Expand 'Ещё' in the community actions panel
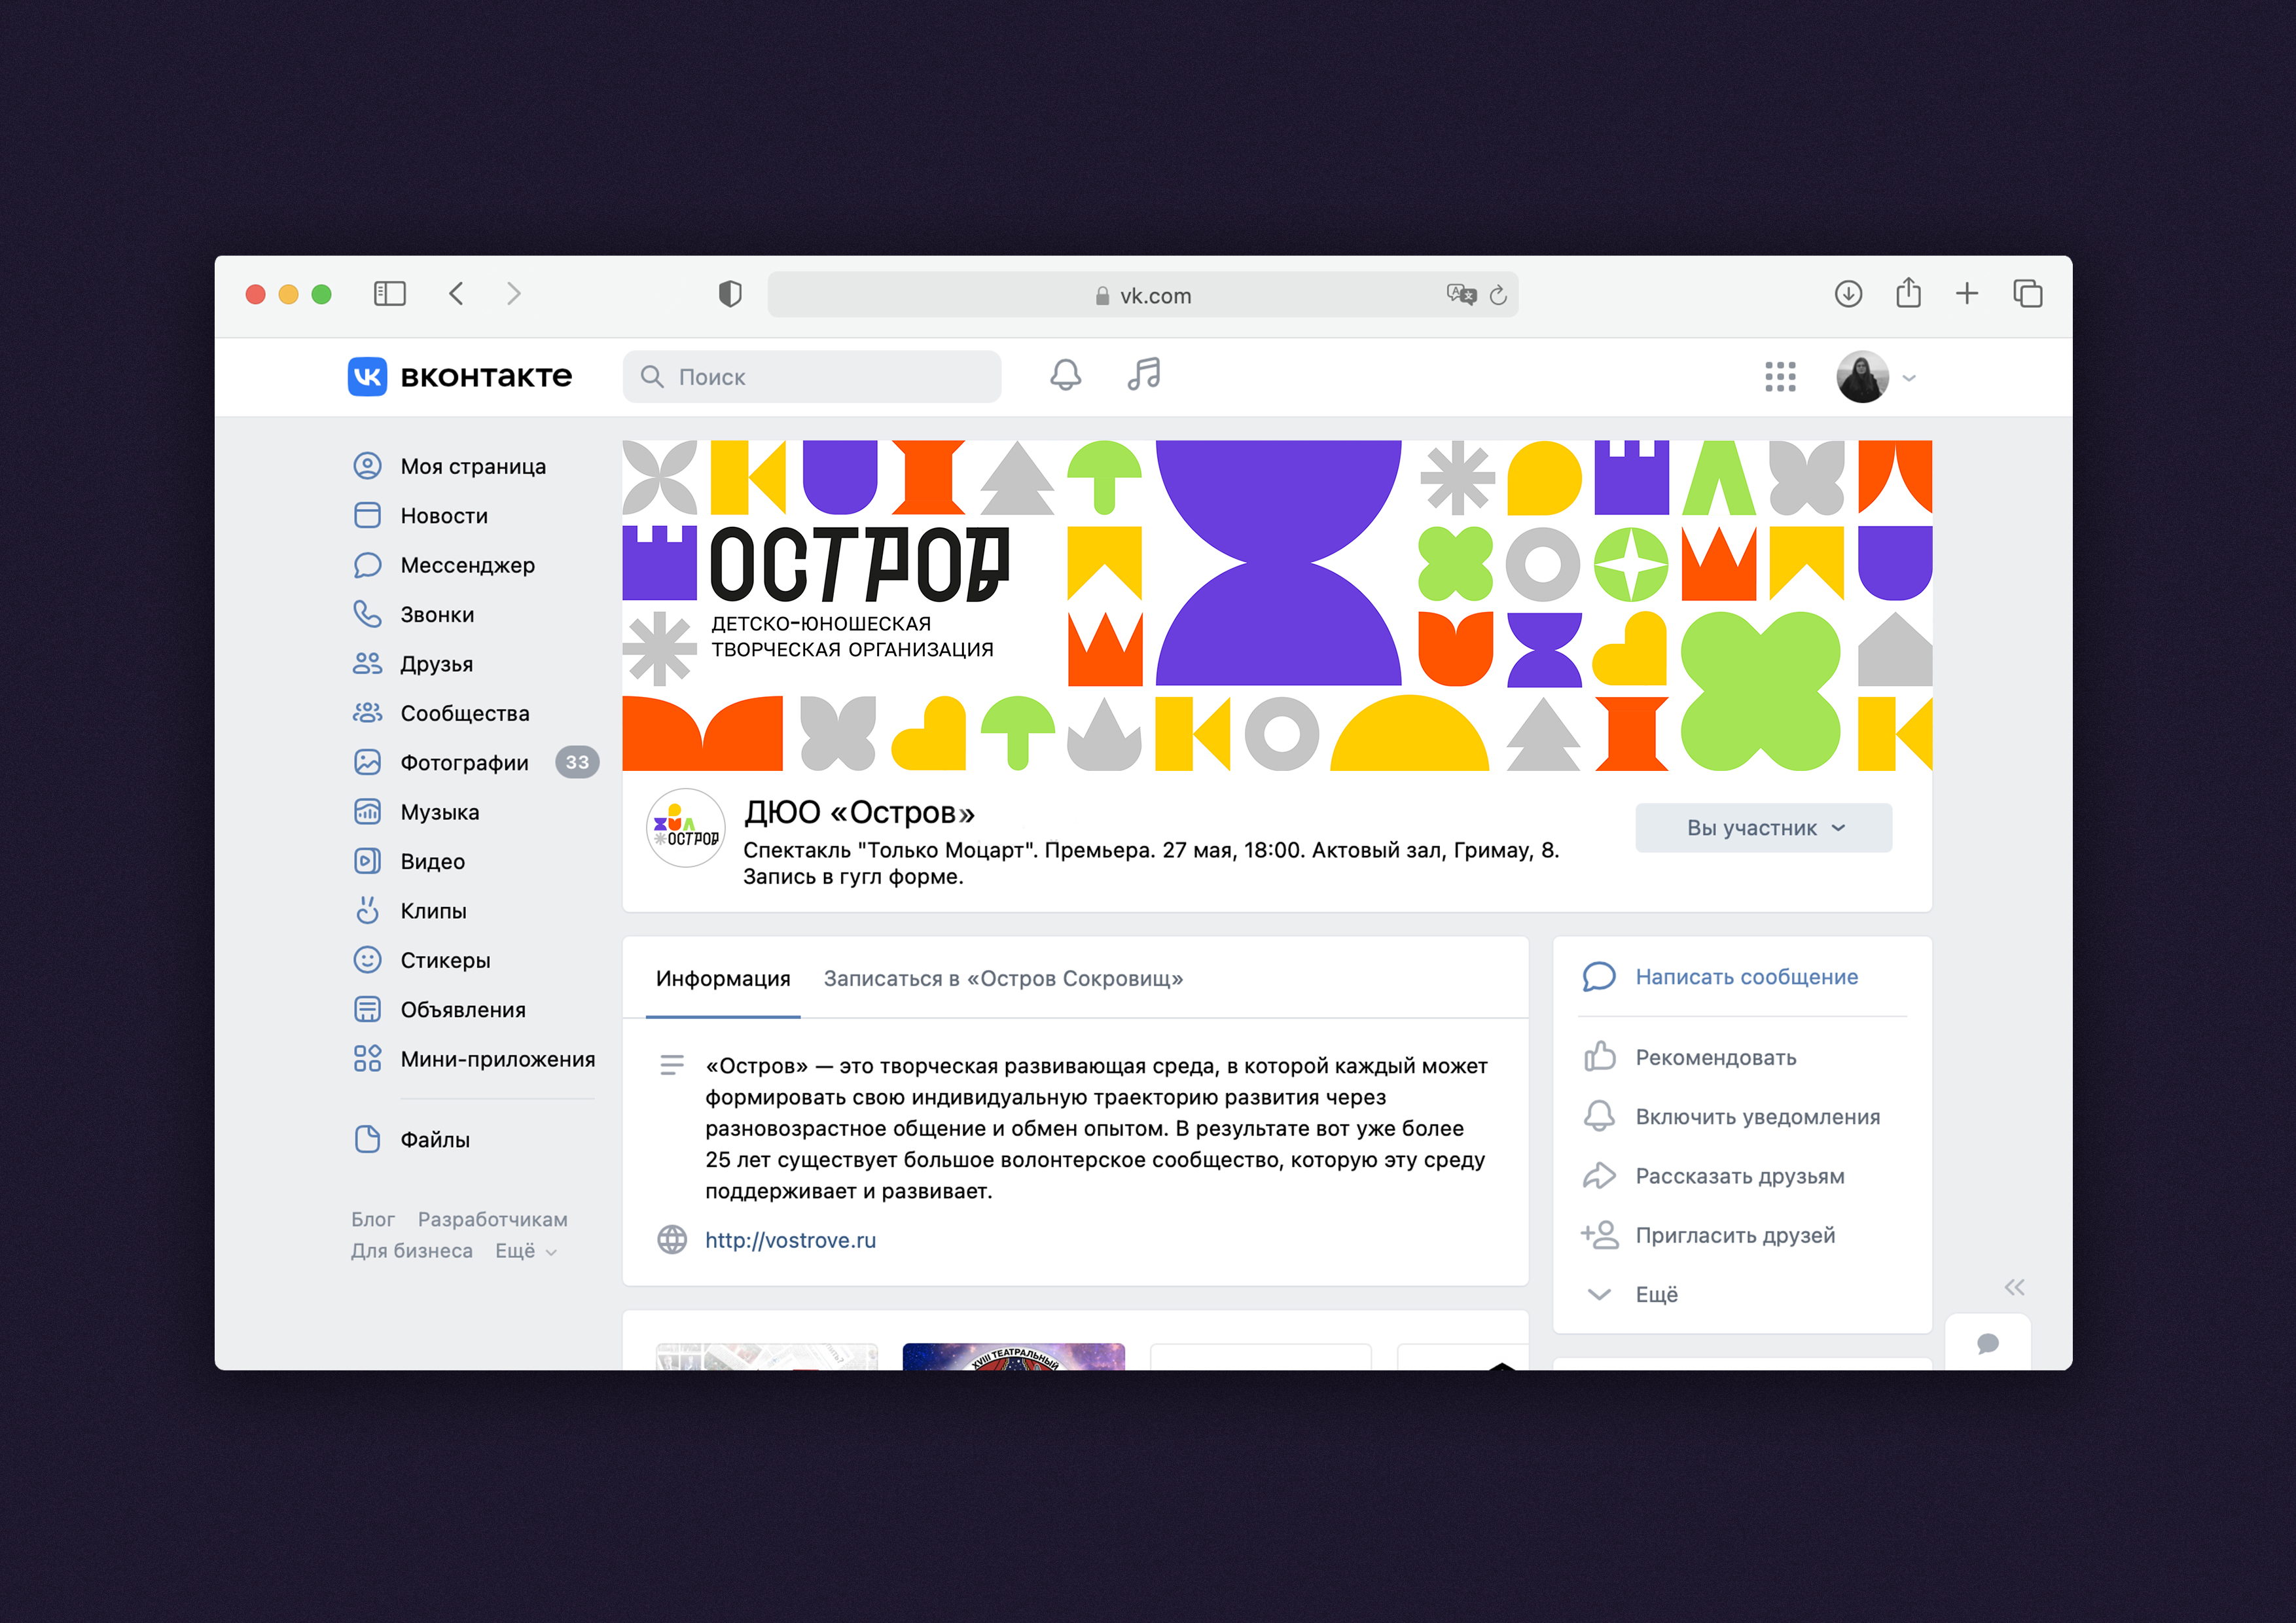This screenshot has height=1623, width=2296. [x=1656, y=1295]
